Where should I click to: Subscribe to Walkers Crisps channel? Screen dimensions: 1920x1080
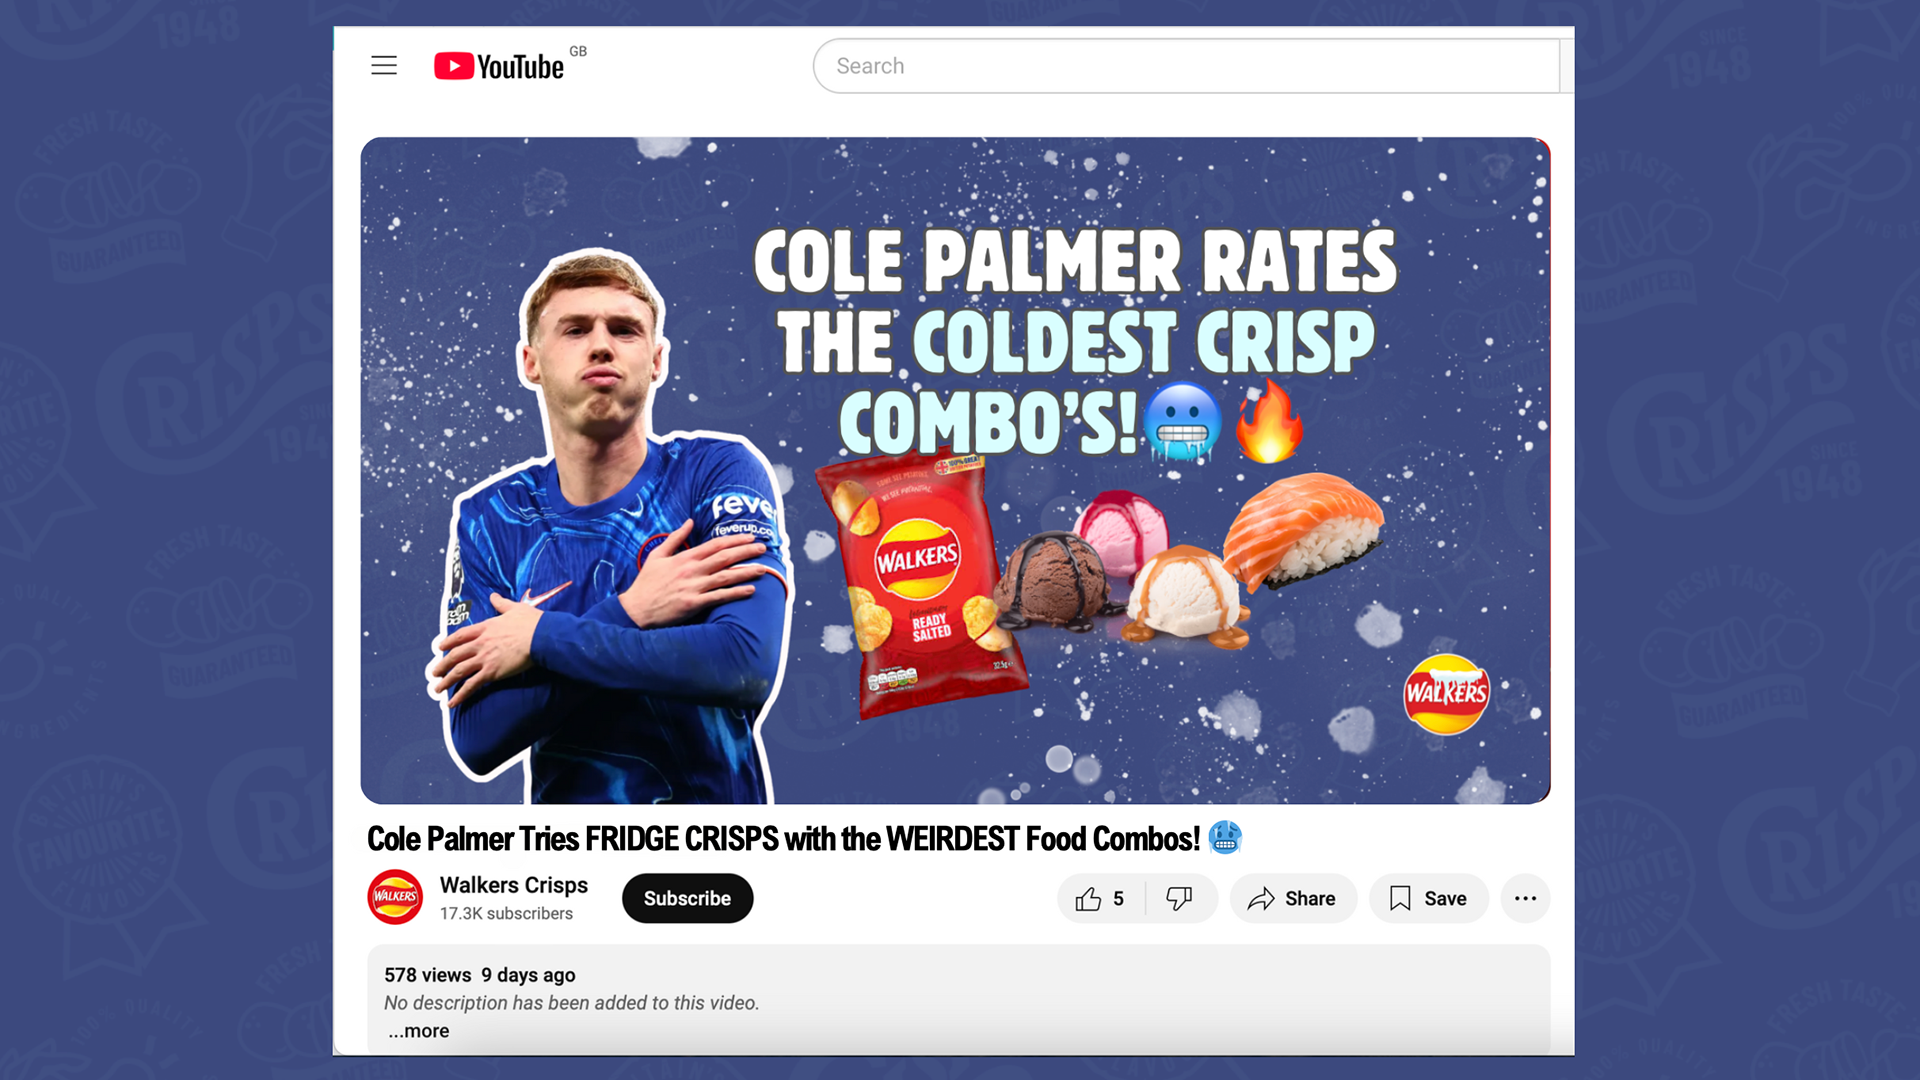coord(687,899)
